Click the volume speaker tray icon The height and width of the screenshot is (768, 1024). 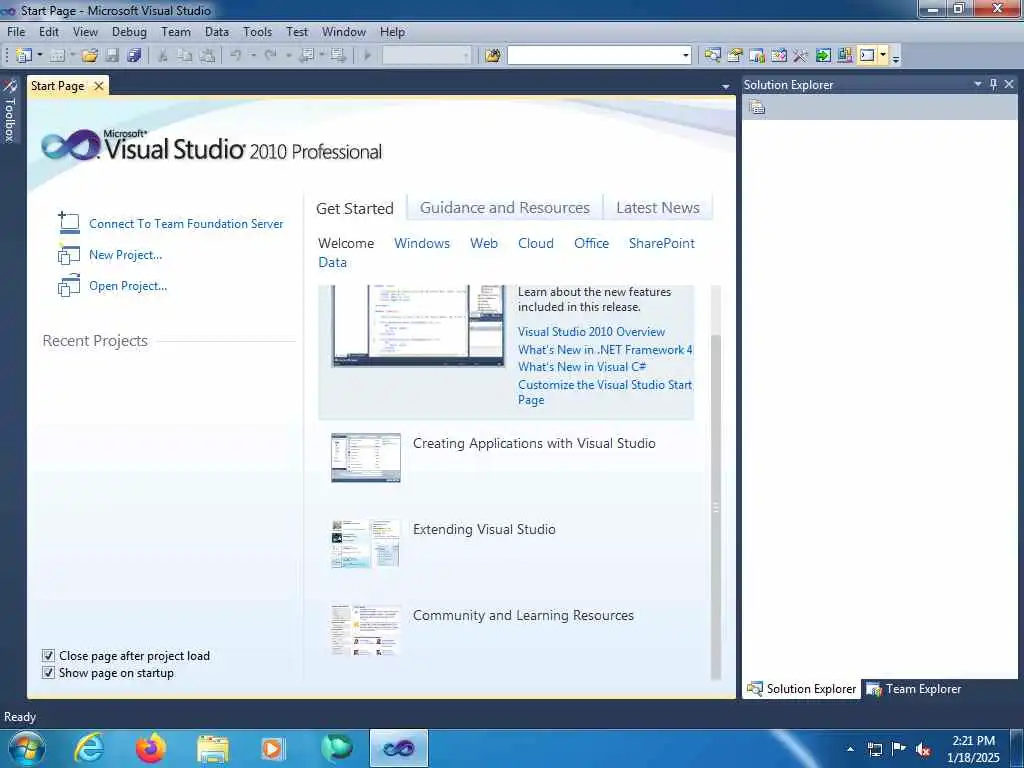pyautogui.click(x=923, y=749)
